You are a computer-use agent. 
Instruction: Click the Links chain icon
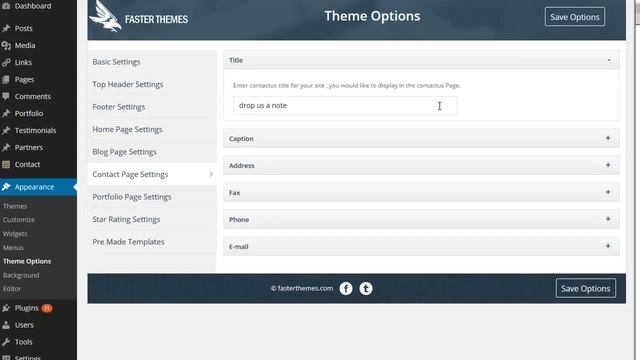coord(6,62)
